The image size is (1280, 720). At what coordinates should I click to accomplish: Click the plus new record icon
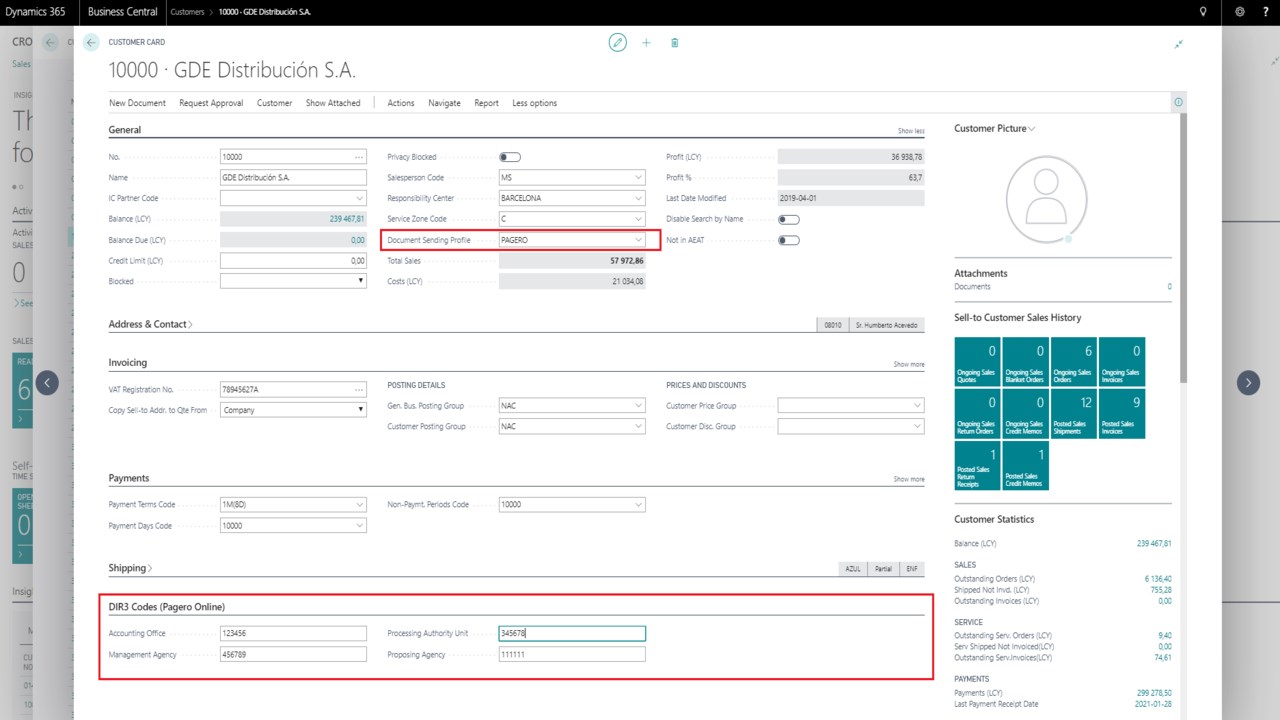(x=646, y=43)
